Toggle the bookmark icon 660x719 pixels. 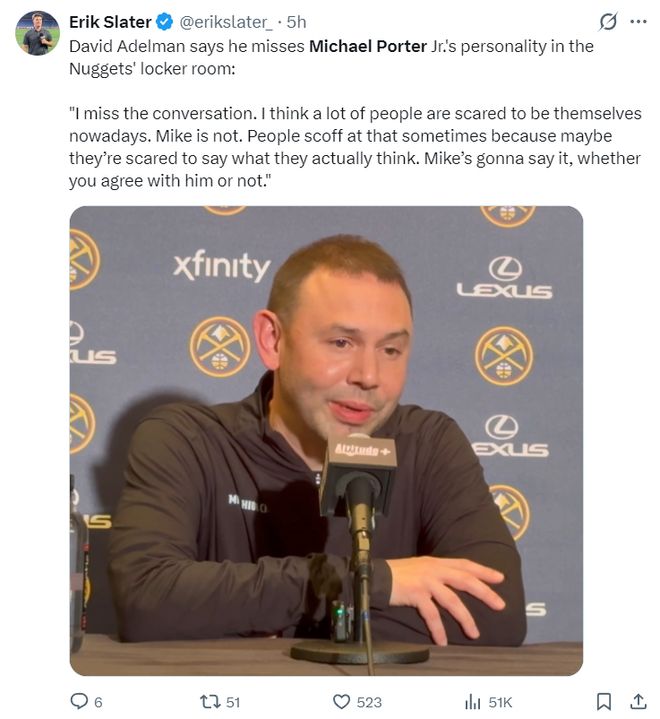(x=604, y=702)
